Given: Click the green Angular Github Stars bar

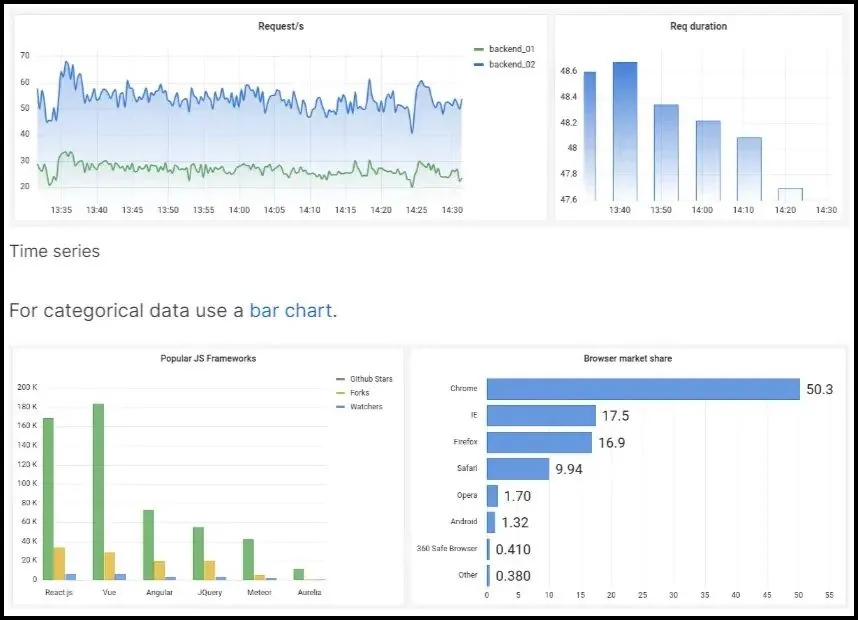Looking at the screenshot, I should click(148, 545).
